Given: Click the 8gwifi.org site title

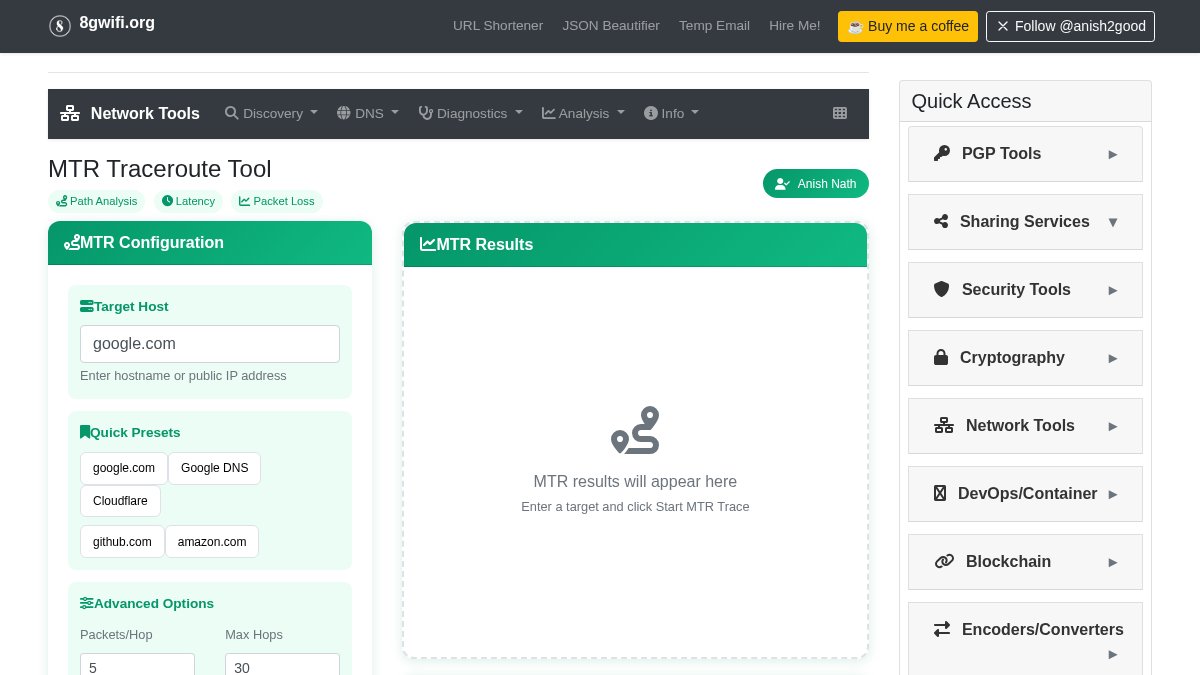Looking at the screenshot, I should point(117,22).
